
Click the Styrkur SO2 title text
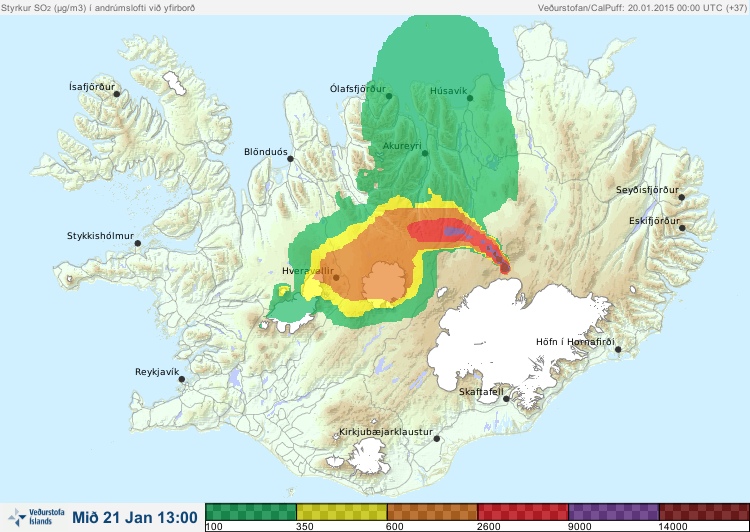pos(98,8)
